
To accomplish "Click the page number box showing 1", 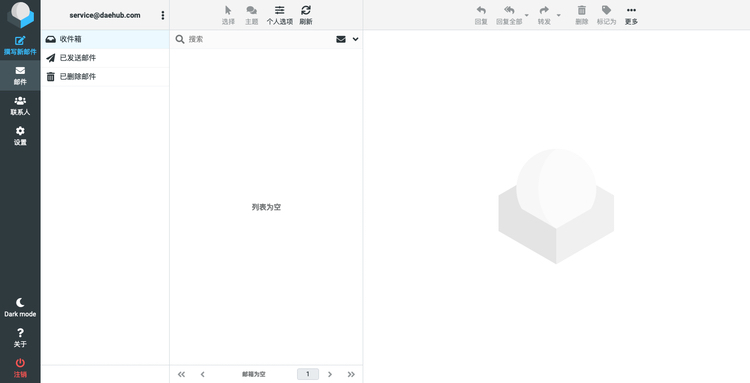I will coord(308,374).
